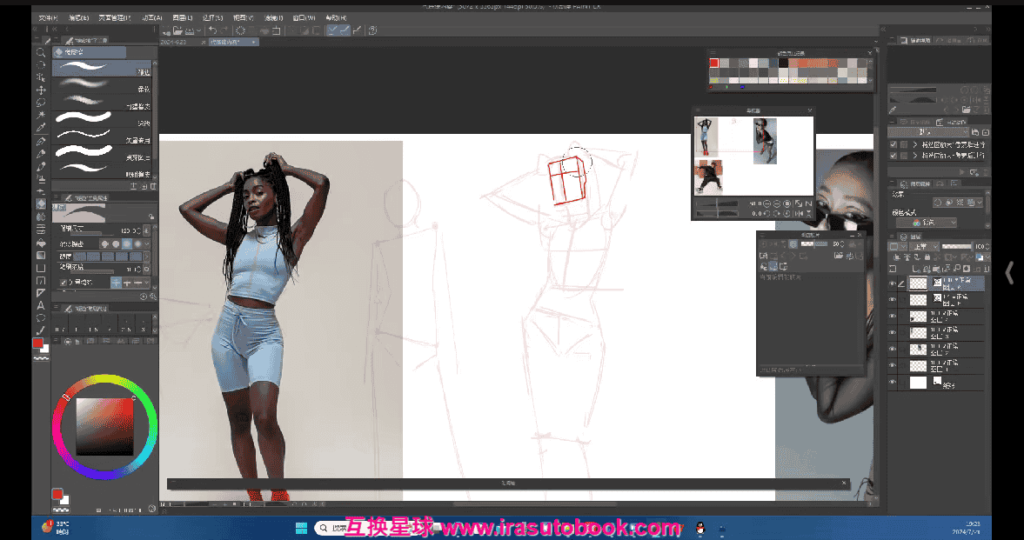Click the Windows Start button
This screenshot has width=1024, height=540.
point(301,528)
